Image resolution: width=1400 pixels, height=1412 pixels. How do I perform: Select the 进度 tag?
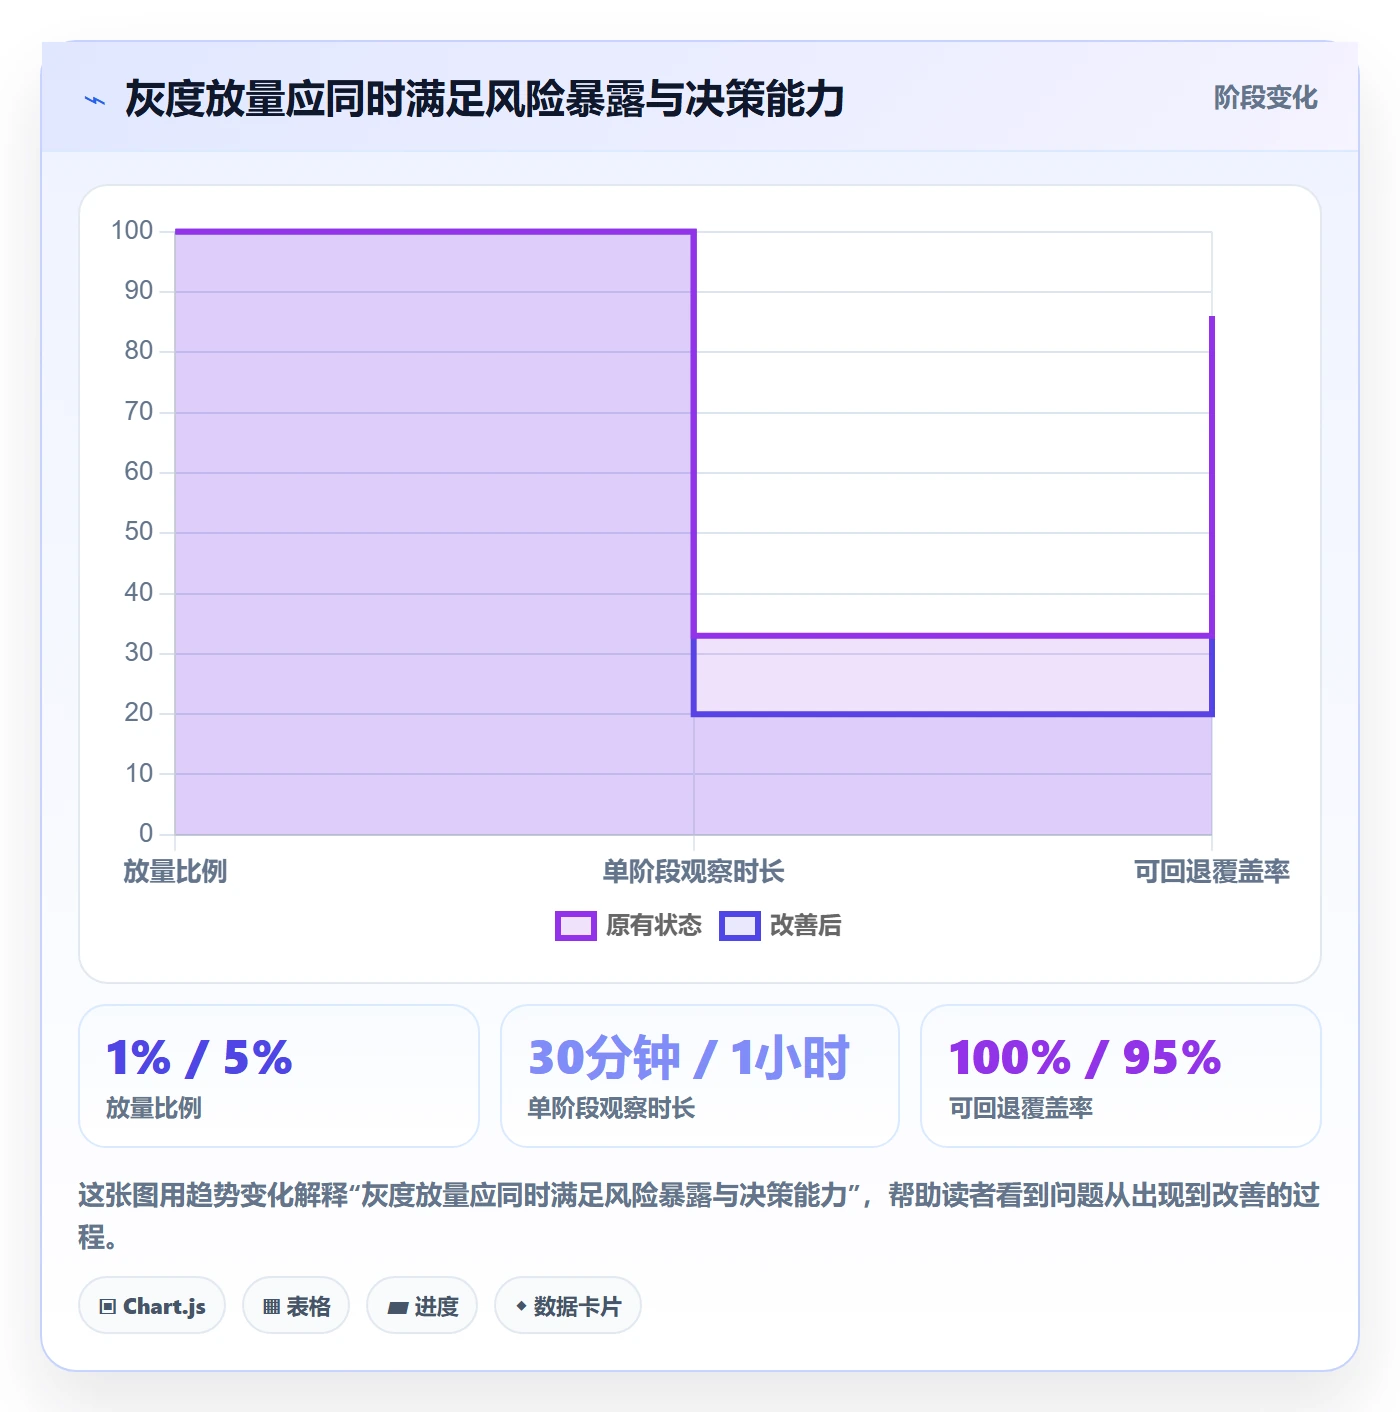[x=422, y=1305]
